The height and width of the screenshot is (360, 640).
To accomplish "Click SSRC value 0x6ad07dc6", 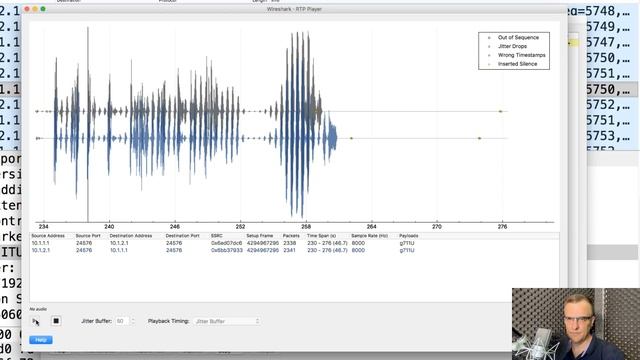I will pyautogui.click(x=227, y=243).
